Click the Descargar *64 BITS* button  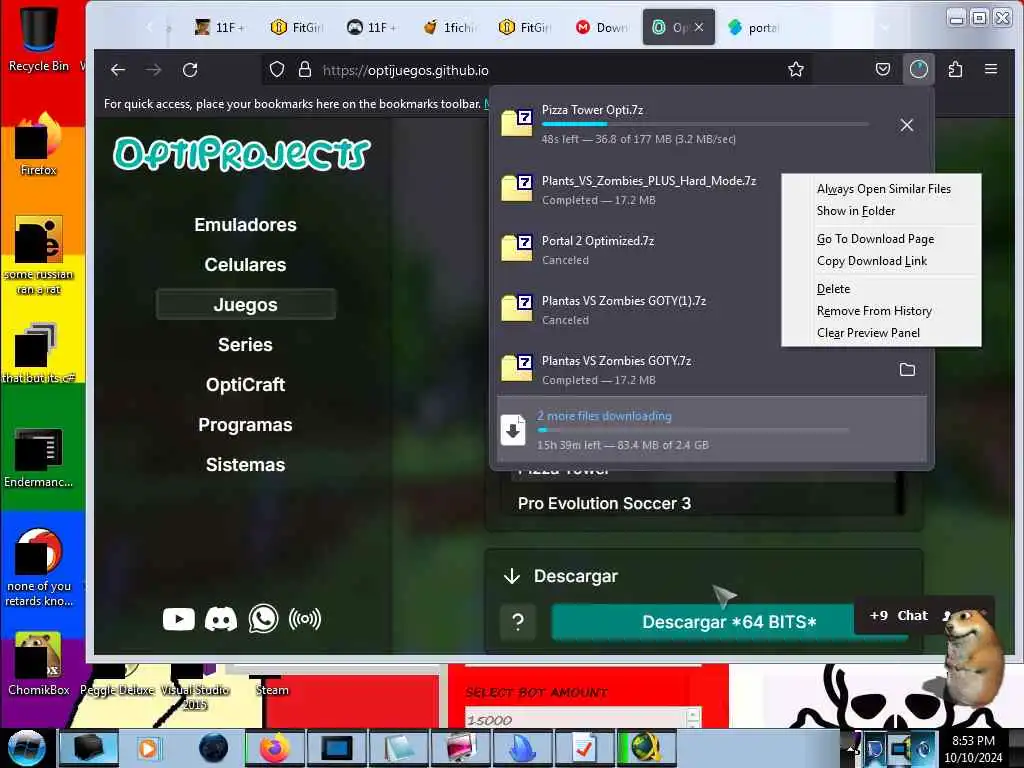point(729,622)
